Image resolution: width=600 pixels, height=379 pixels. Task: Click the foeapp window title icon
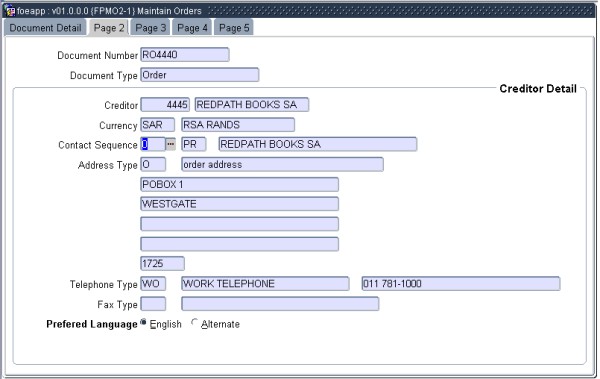[x=10, y=11]
